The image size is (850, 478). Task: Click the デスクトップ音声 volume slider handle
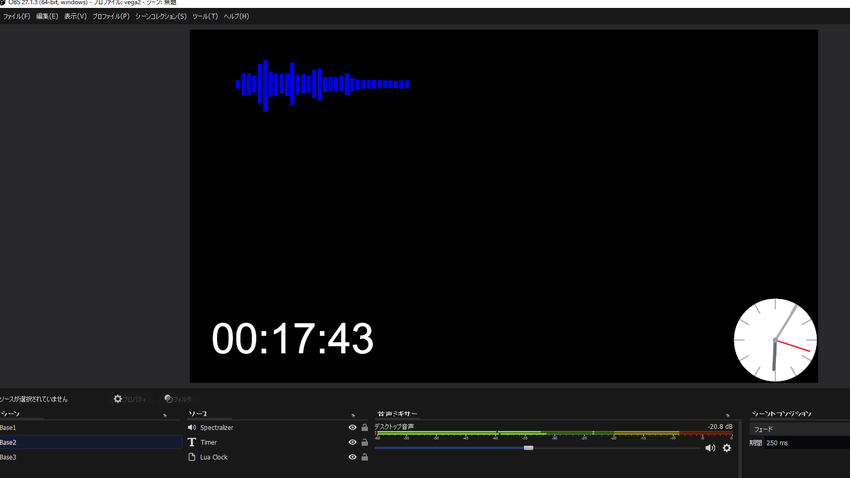529,448
